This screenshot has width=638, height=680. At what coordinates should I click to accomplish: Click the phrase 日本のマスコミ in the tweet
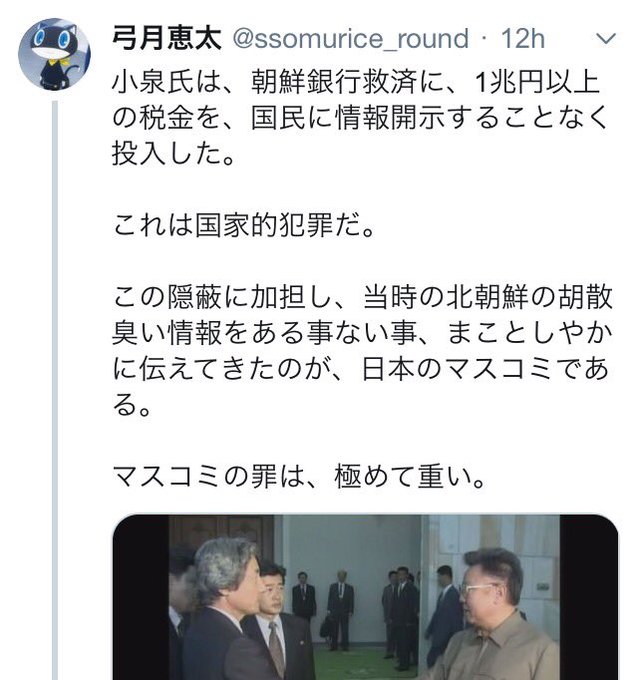pyautogui.click(x=457, y=369)
